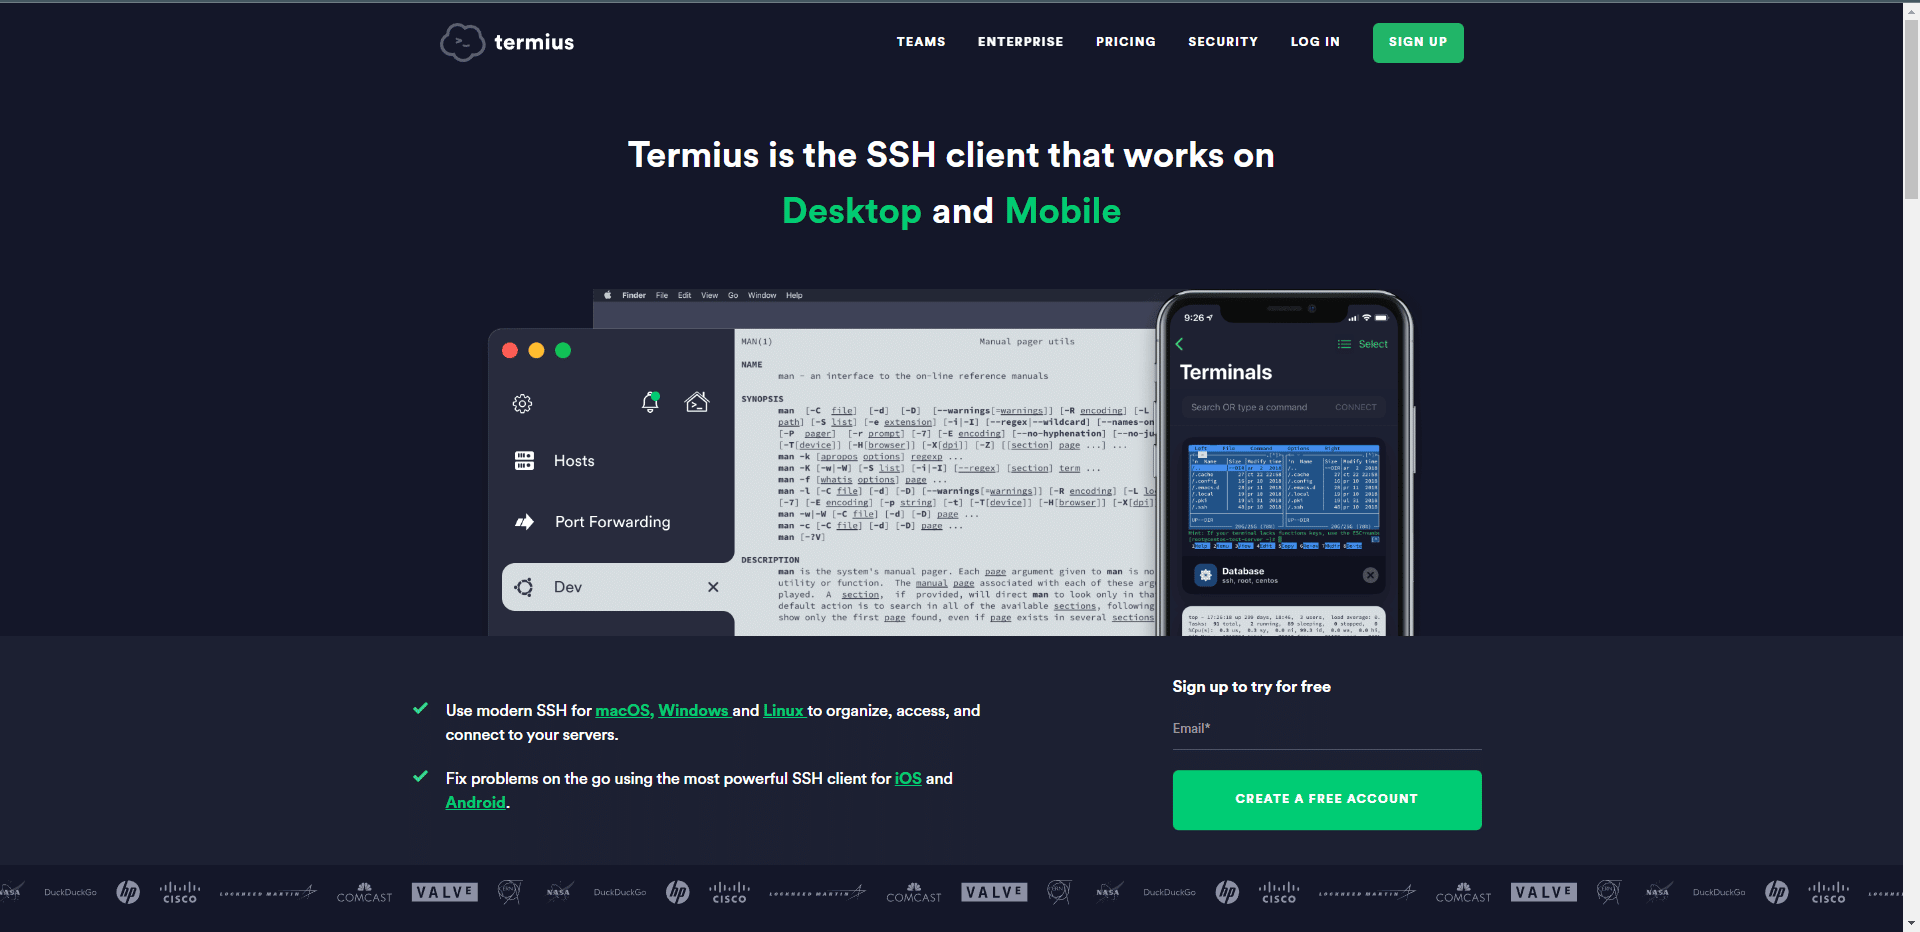Click the Apple logo in the mockup menu bar
The image size is (1920, 932).
(x=607, y=295)
